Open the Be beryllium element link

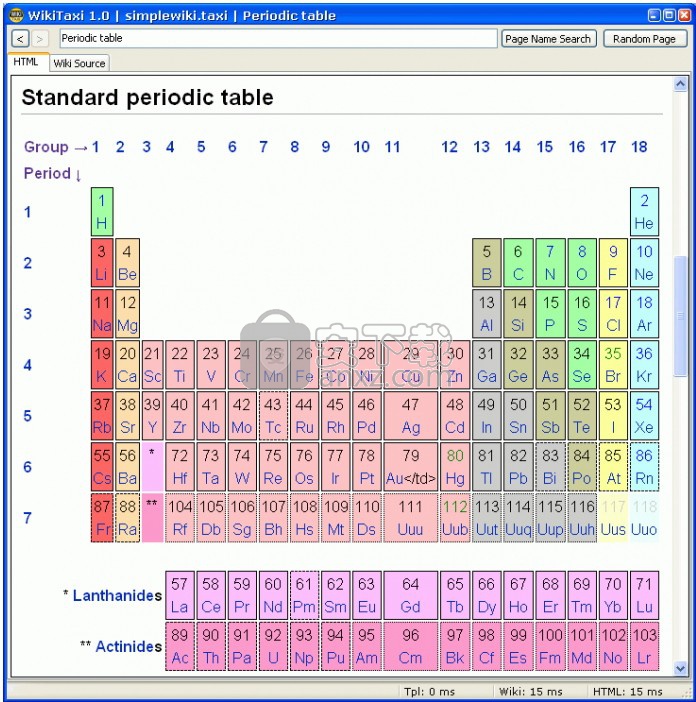[x=127, y=274]
